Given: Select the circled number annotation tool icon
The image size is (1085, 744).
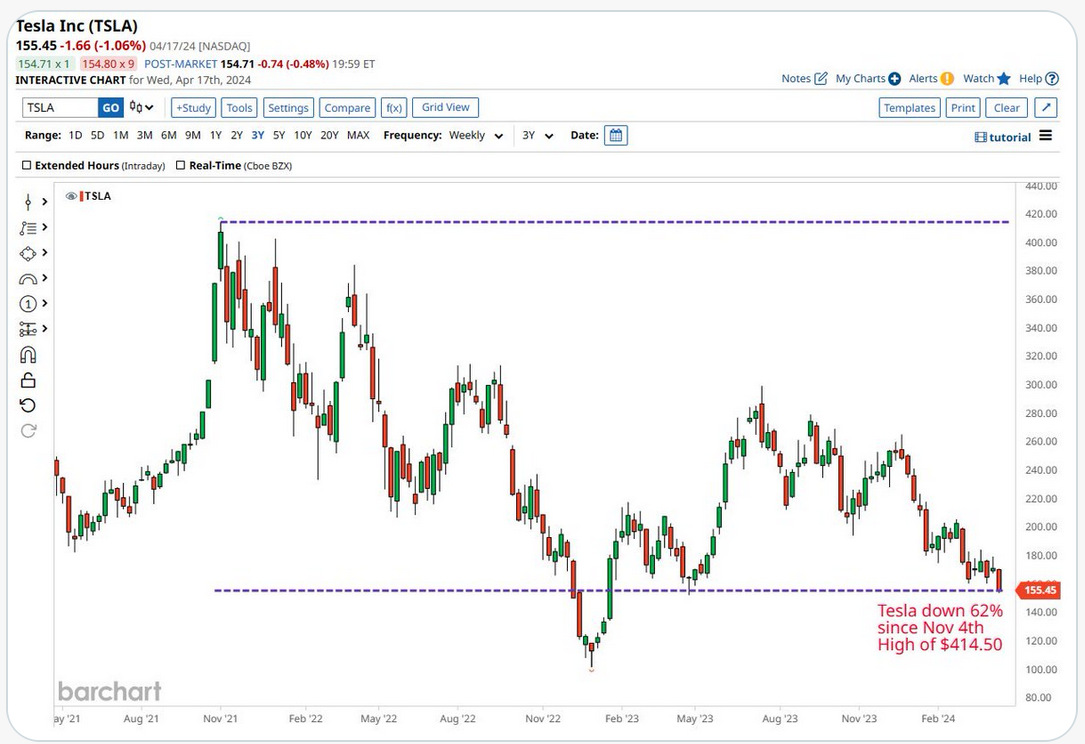Looking at the screenshot, I should pos(28,303).
